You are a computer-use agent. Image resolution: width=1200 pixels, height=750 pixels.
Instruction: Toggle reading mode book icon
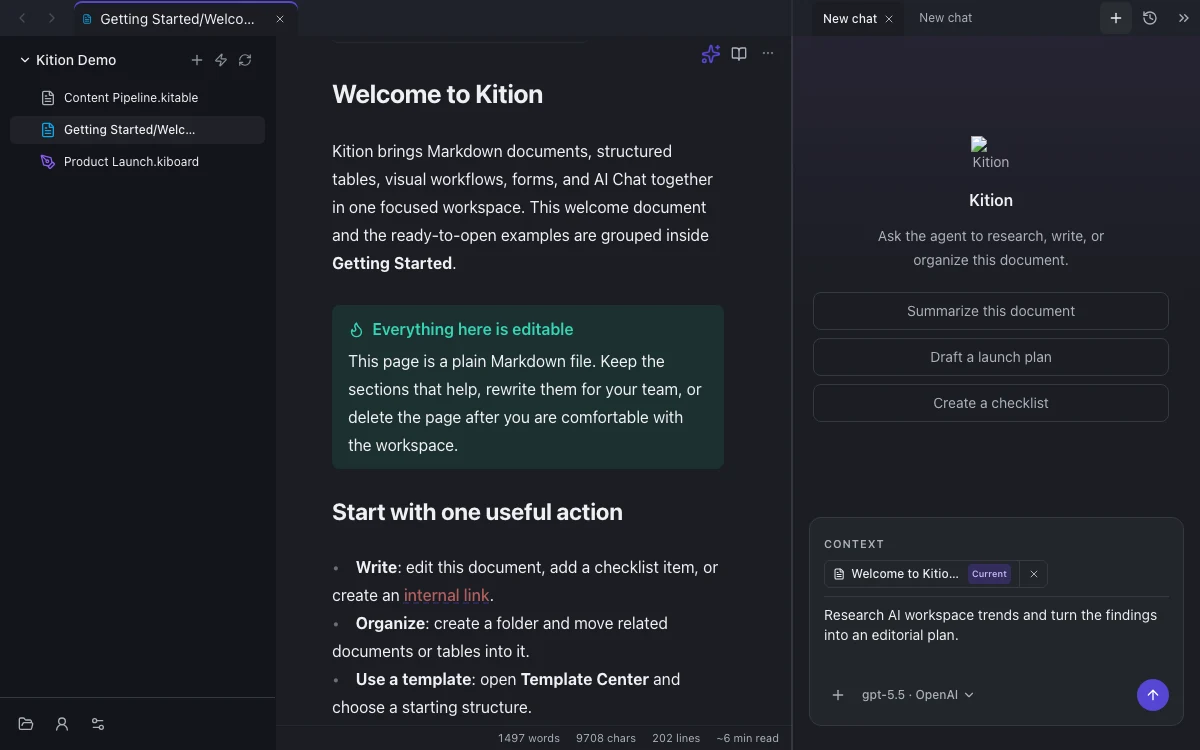pos(739,54)
